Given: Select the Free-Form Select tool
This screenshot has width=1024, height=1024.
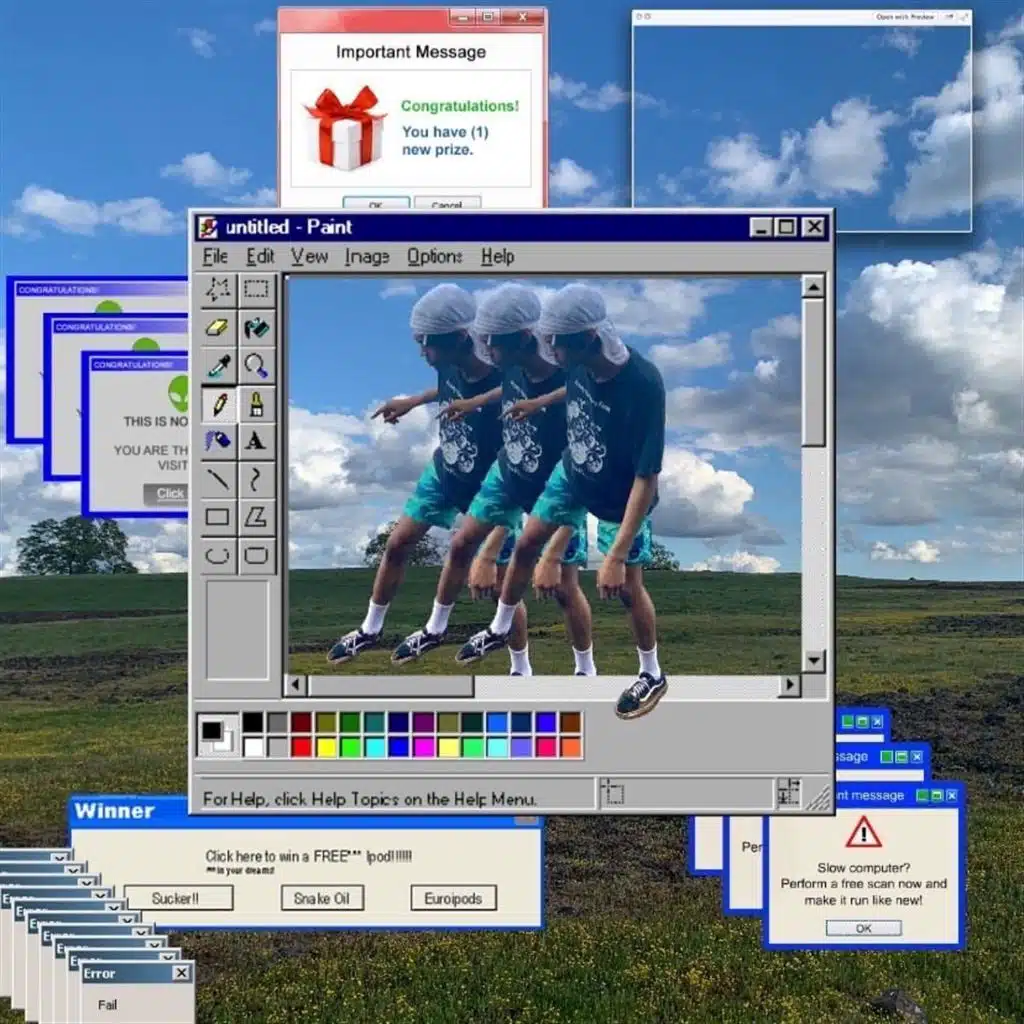Looking at the screenshot, I should coord(218,290).
